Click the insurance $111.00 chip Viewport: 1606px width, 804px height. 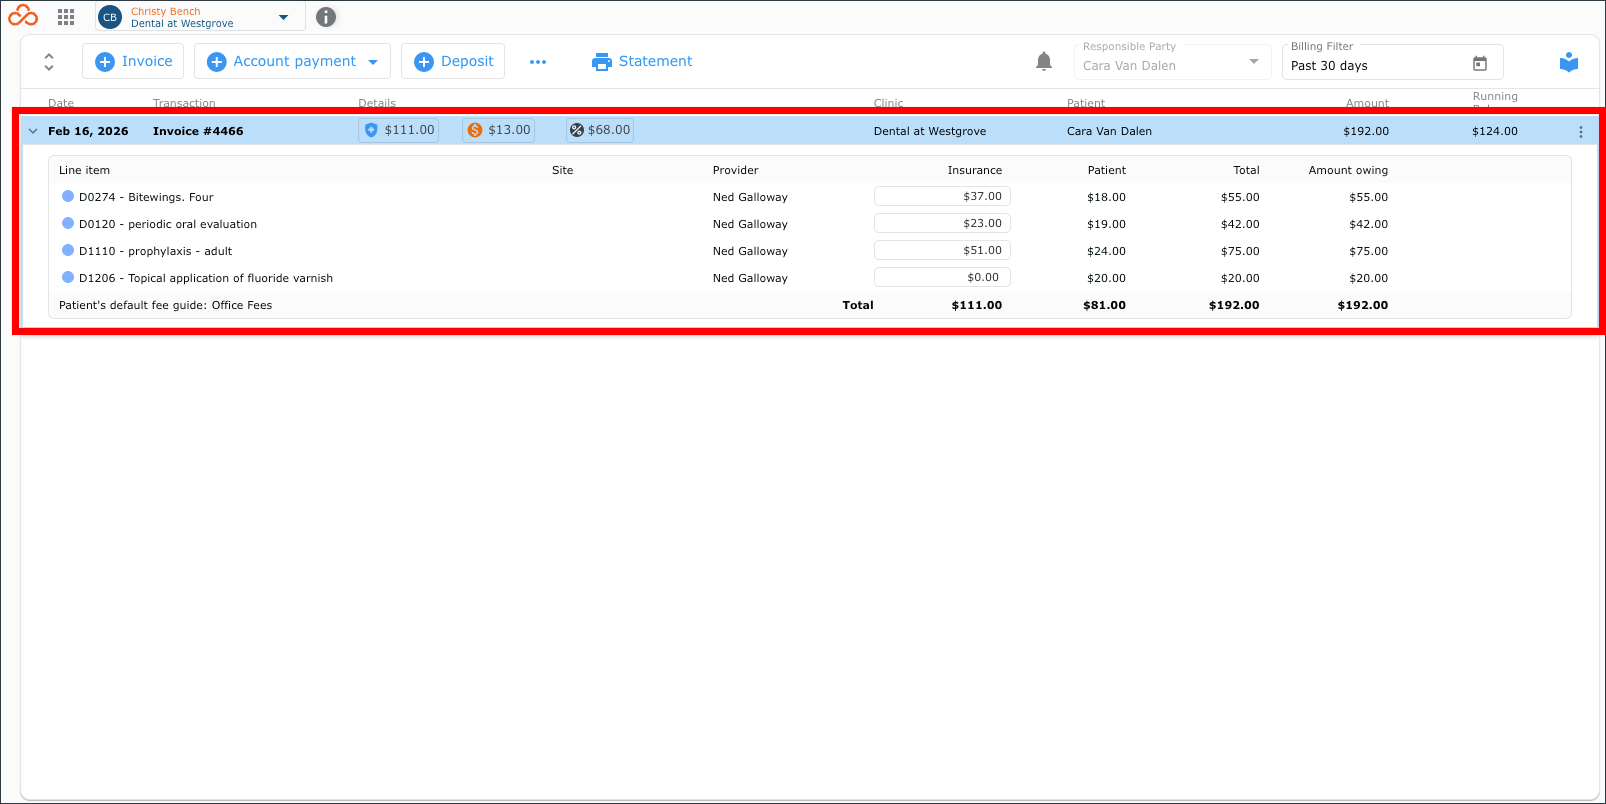[399, 130]
